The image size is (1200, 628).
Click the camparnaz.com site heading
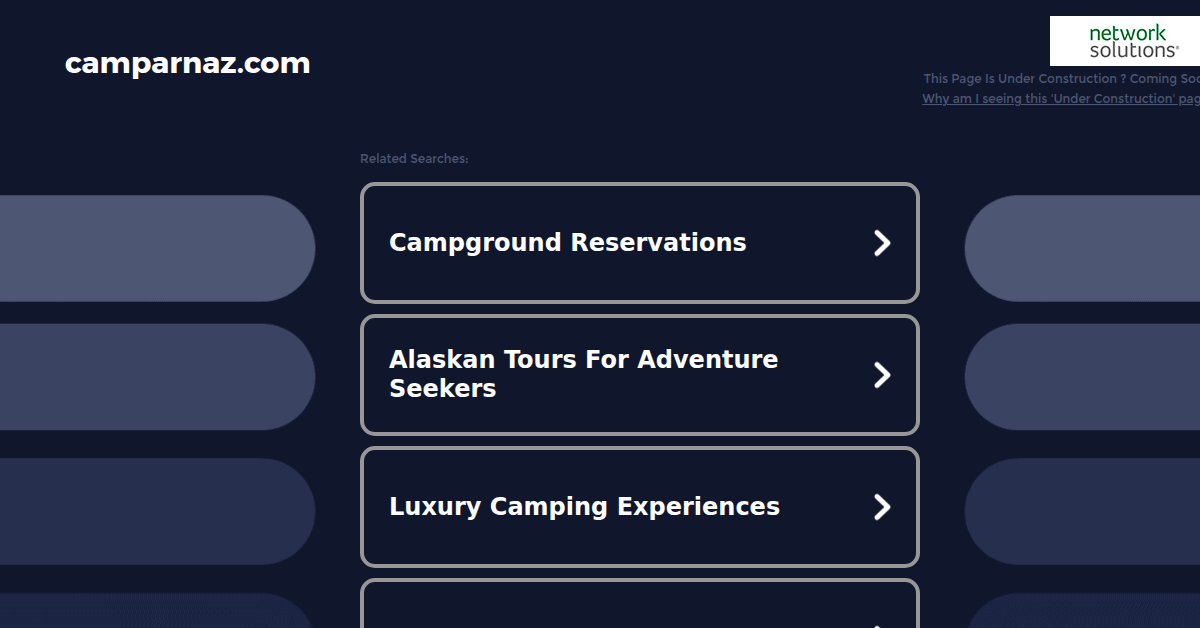(x=187, y=64)
